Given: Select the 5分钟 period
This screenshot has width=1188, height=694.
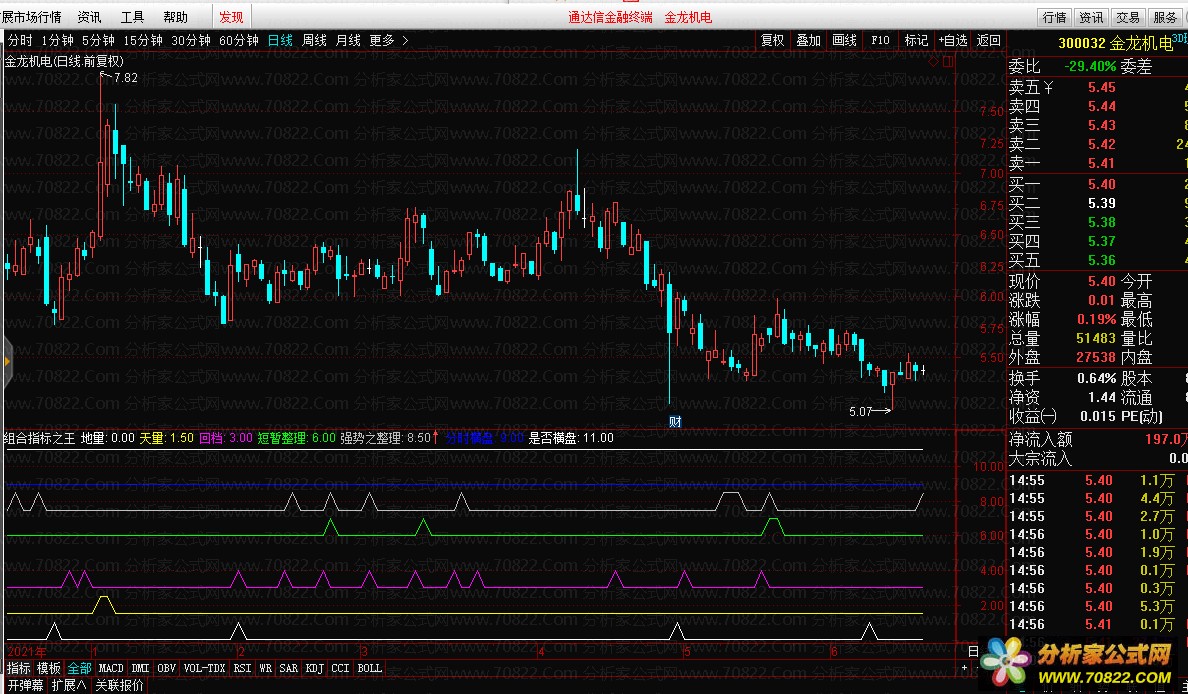Looking at the screenshot, I should pyautogui.click(x=98, y=40).
